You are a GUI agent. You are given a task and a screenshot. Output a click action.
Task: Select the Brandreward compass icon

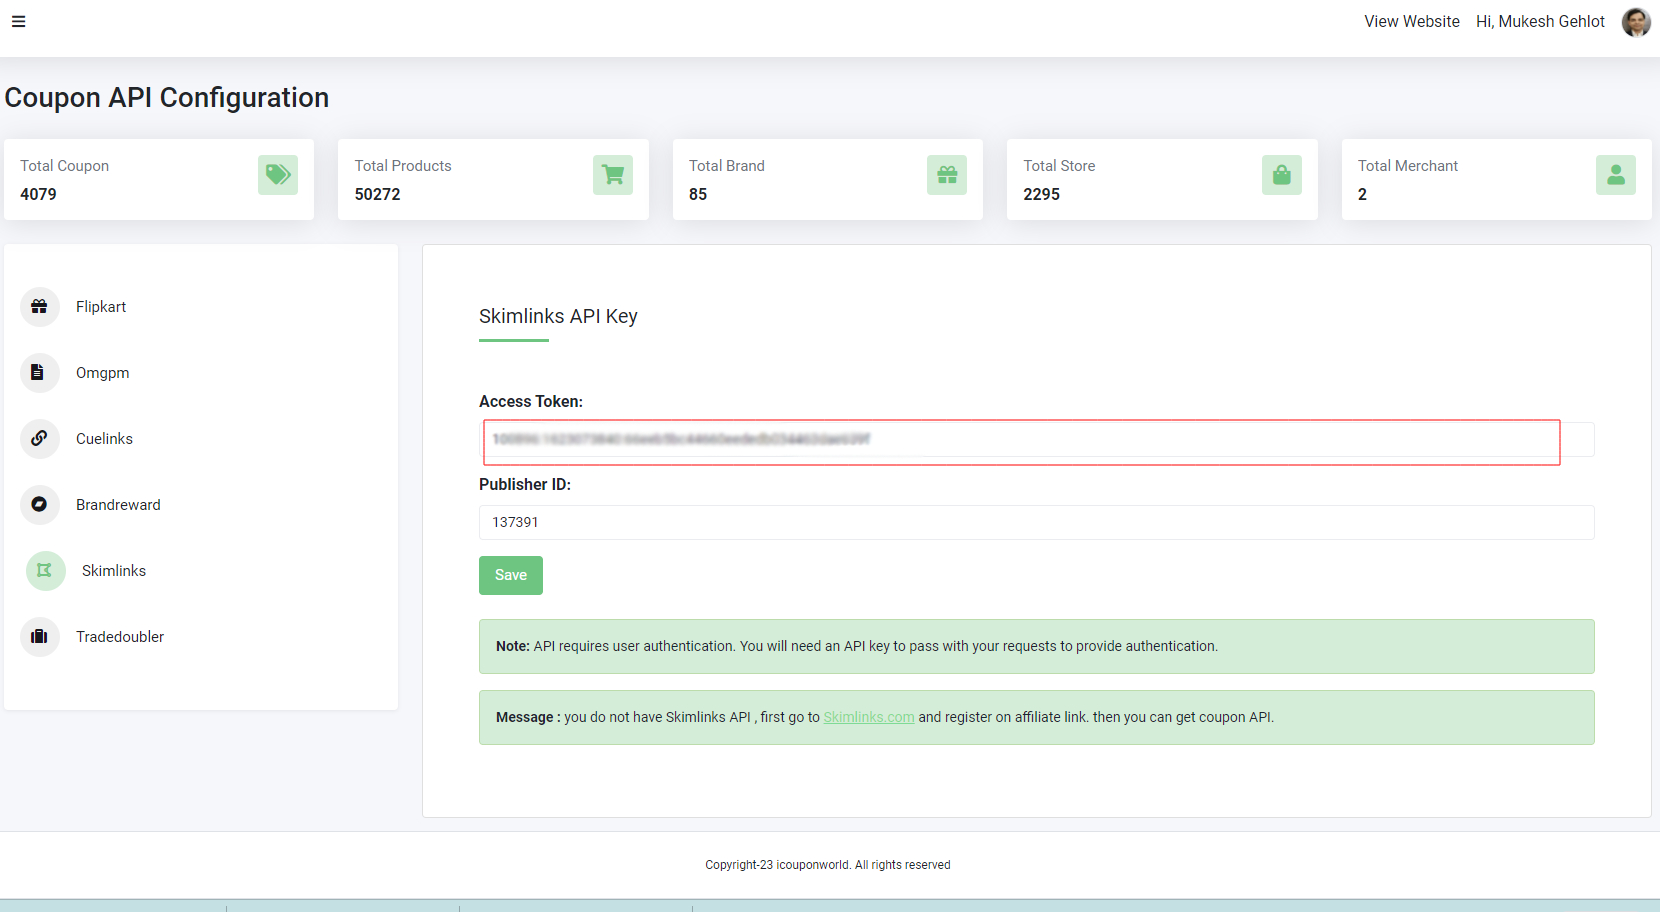pos(39,505)
